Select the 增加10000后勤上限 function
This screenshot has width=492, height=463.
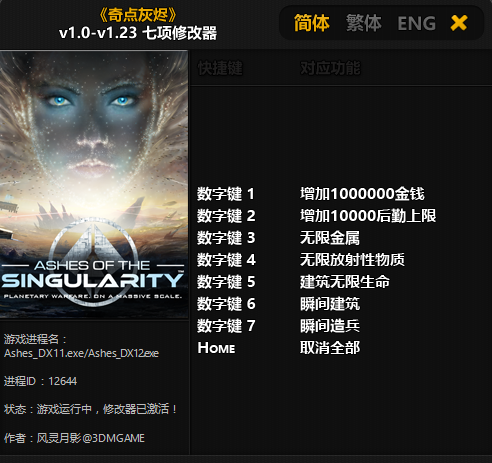[x=368, y=216]
